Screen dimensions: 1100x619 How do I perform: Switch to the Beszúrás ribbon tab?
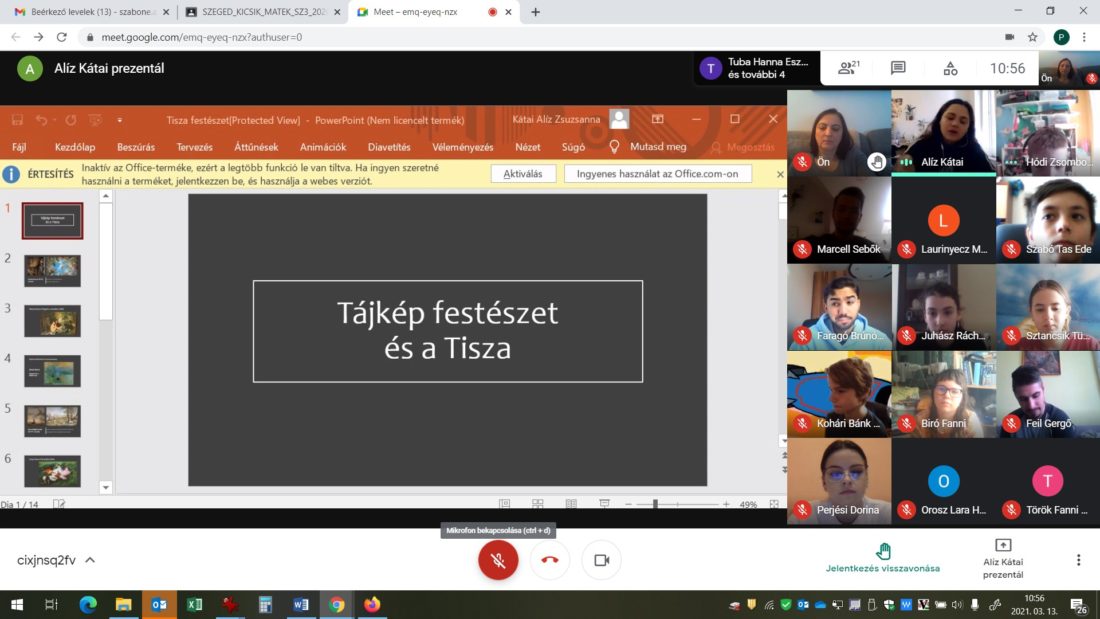click(x=136, y=147)
